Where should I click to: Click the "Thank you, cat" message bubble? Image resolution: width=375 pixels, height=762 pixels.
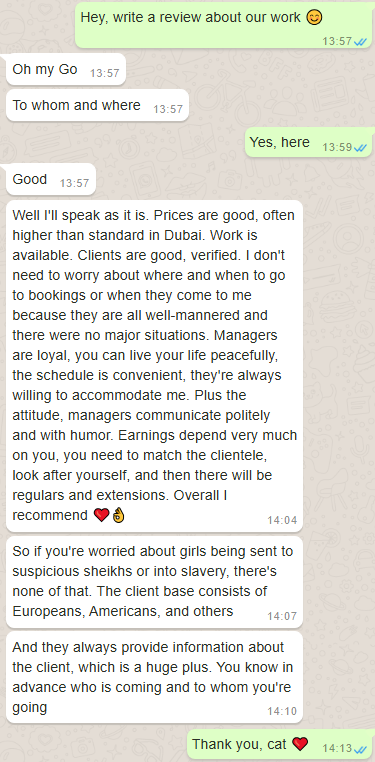[281, 744]
